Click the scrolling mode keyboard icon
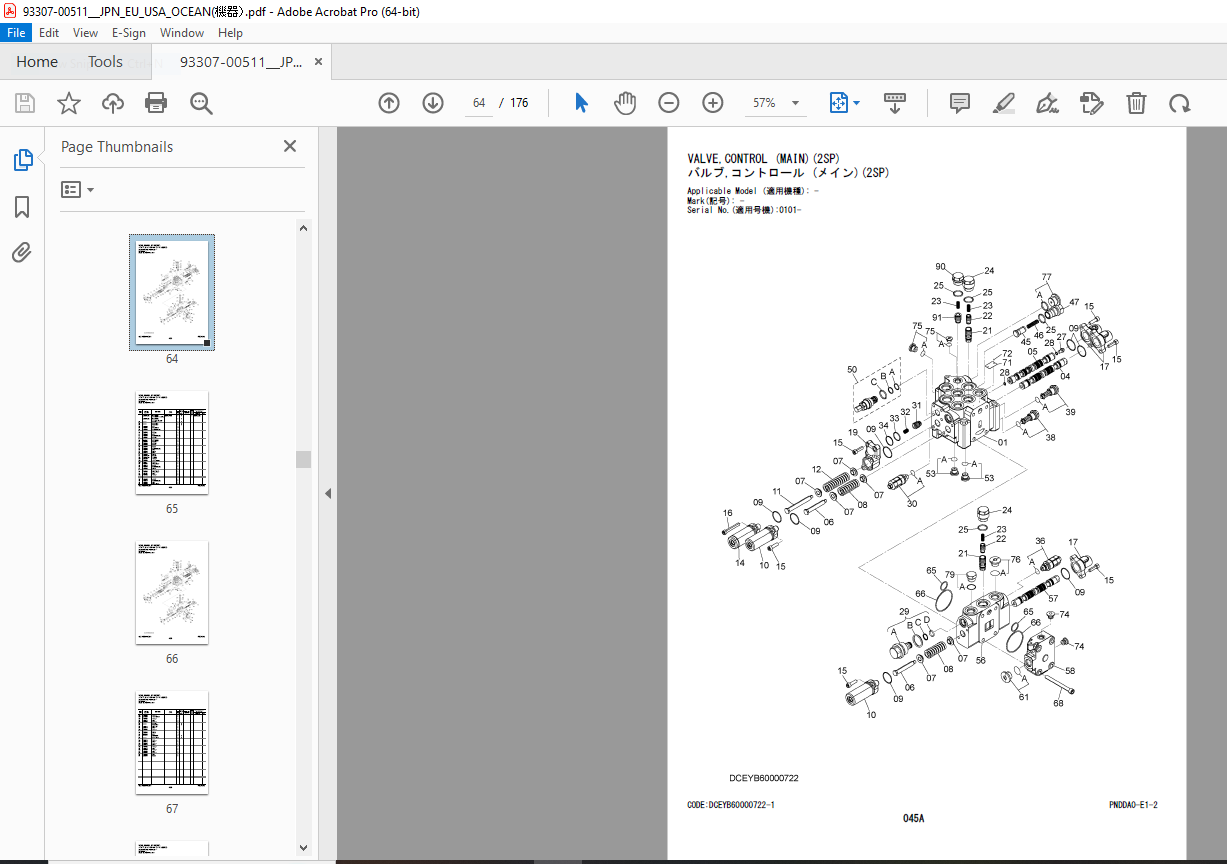 click(895, 103)
